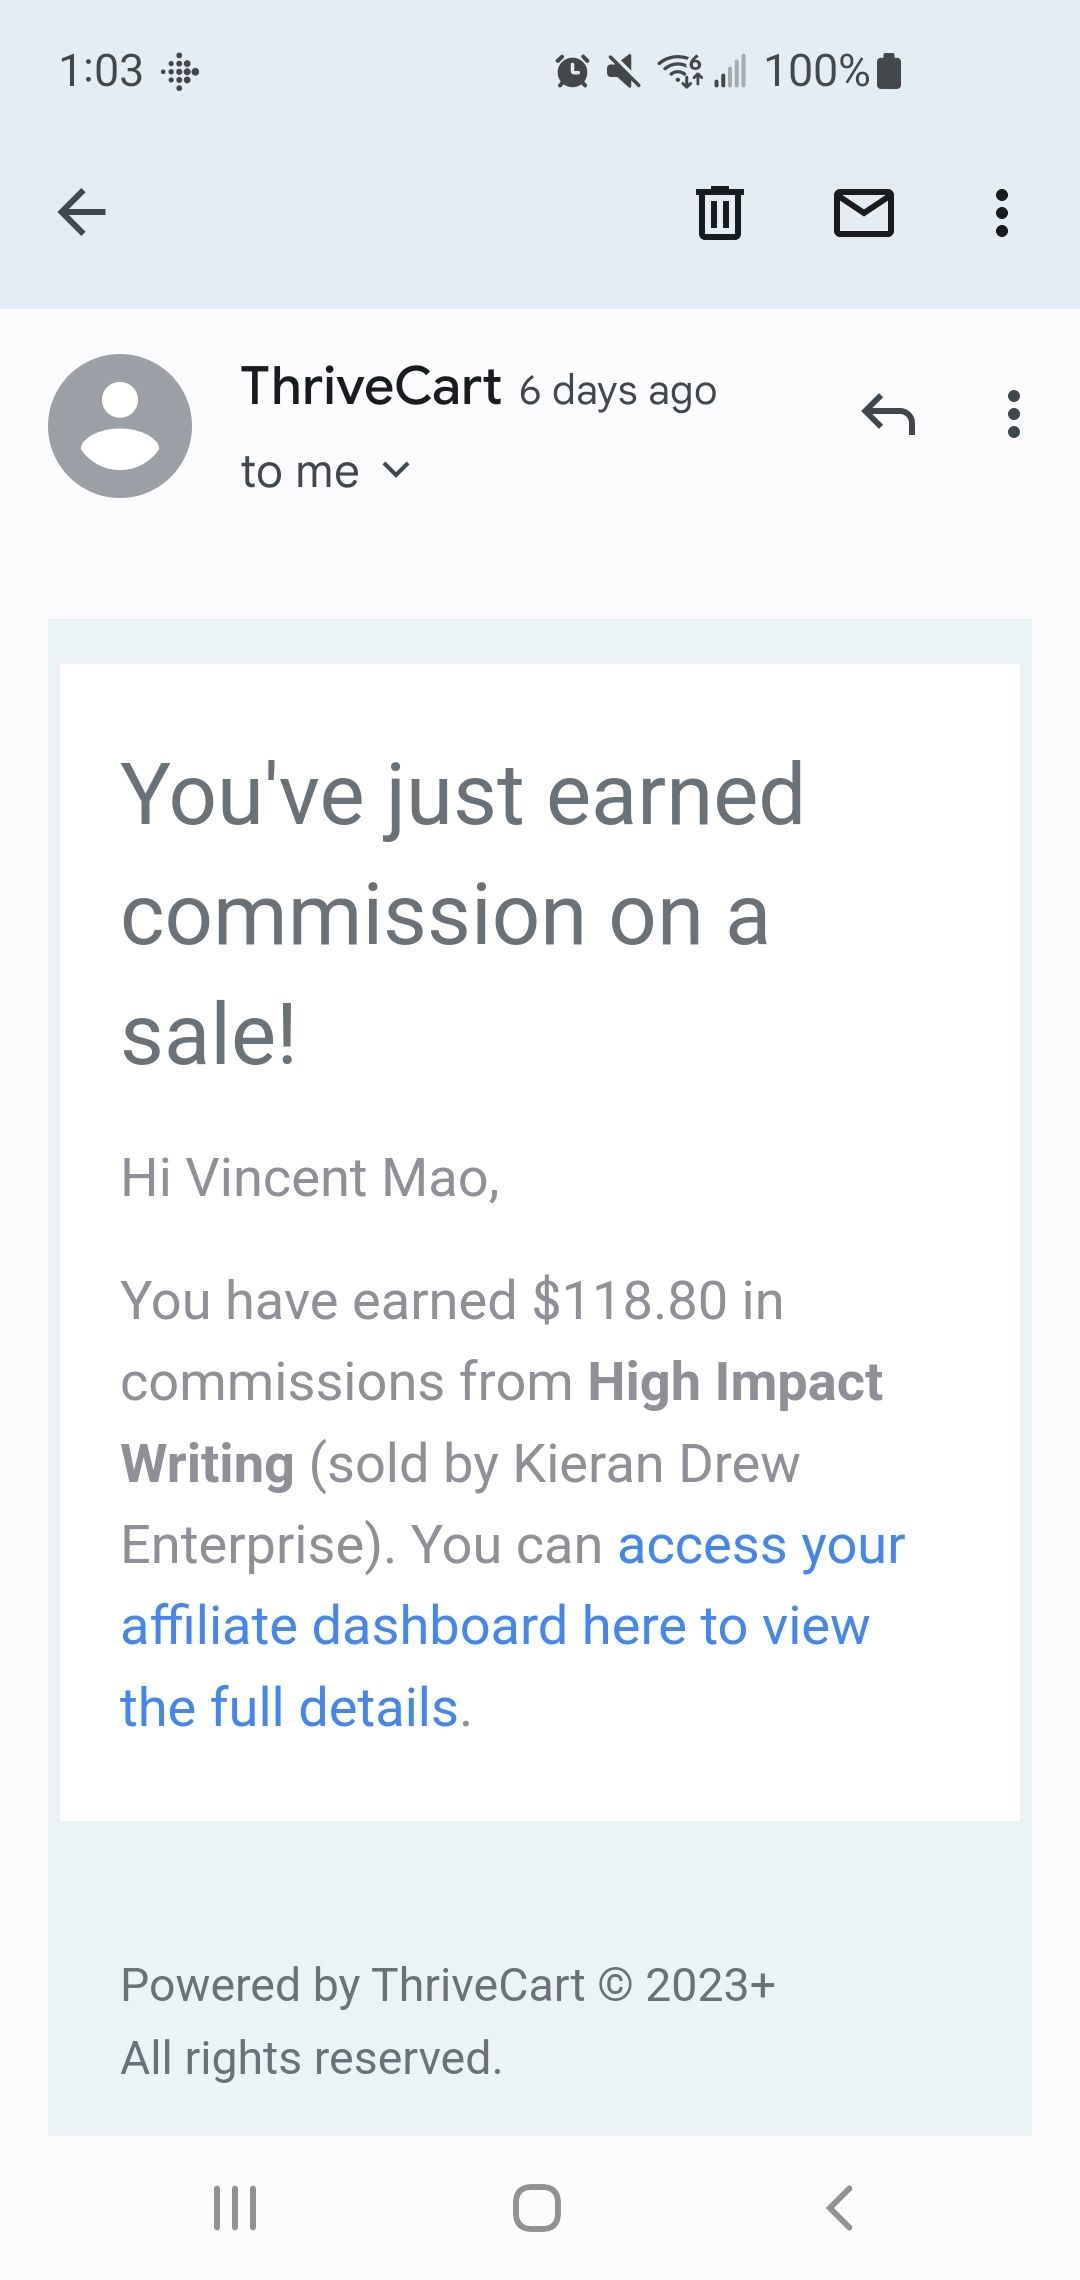
Task: Tap the battery indicator in the status bar
Action: click(x=889, y=71)
